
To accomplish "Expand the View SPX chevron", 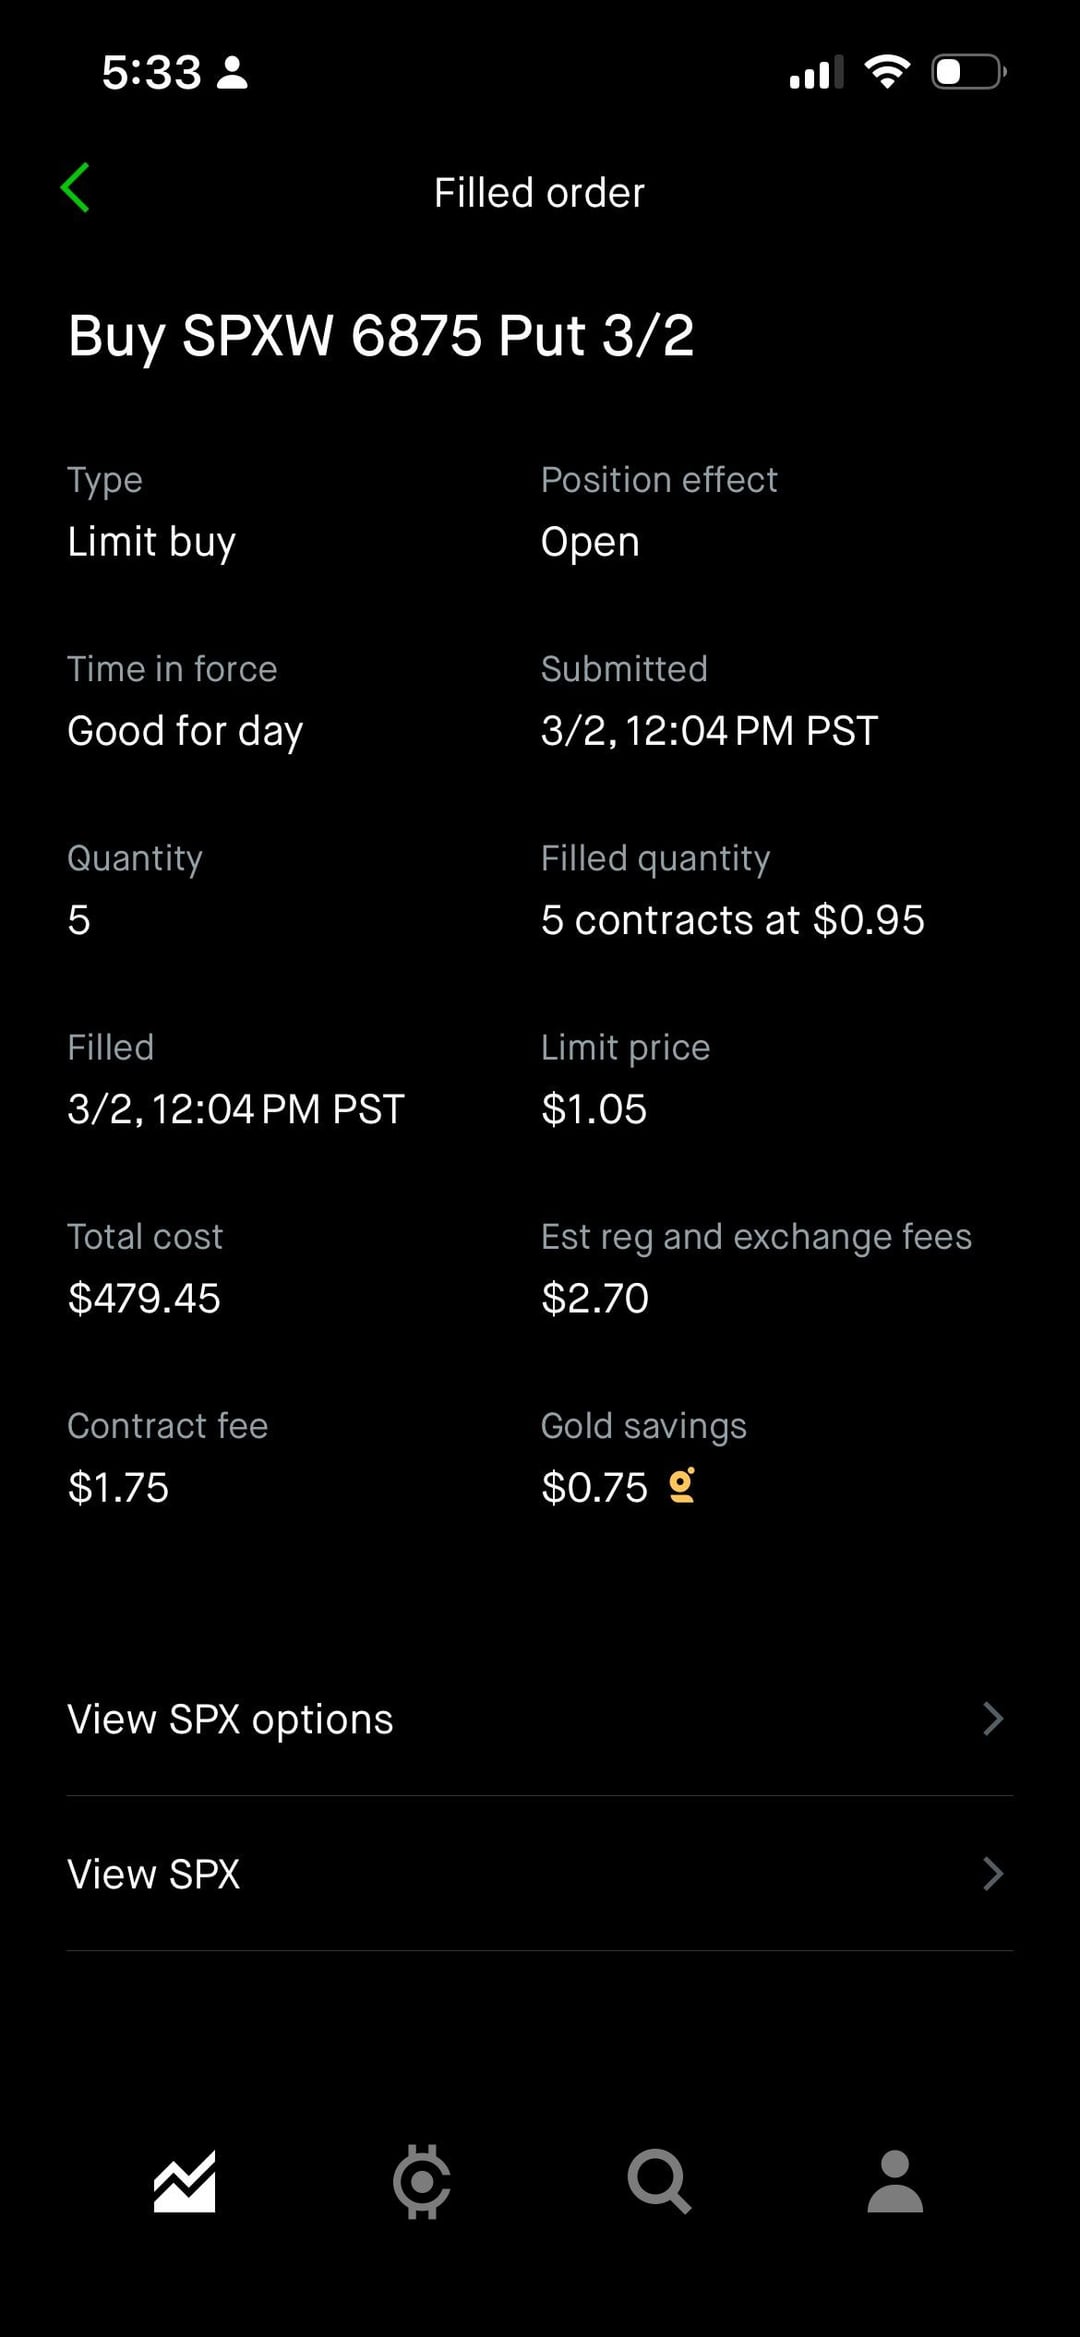I will (992, 1874).
